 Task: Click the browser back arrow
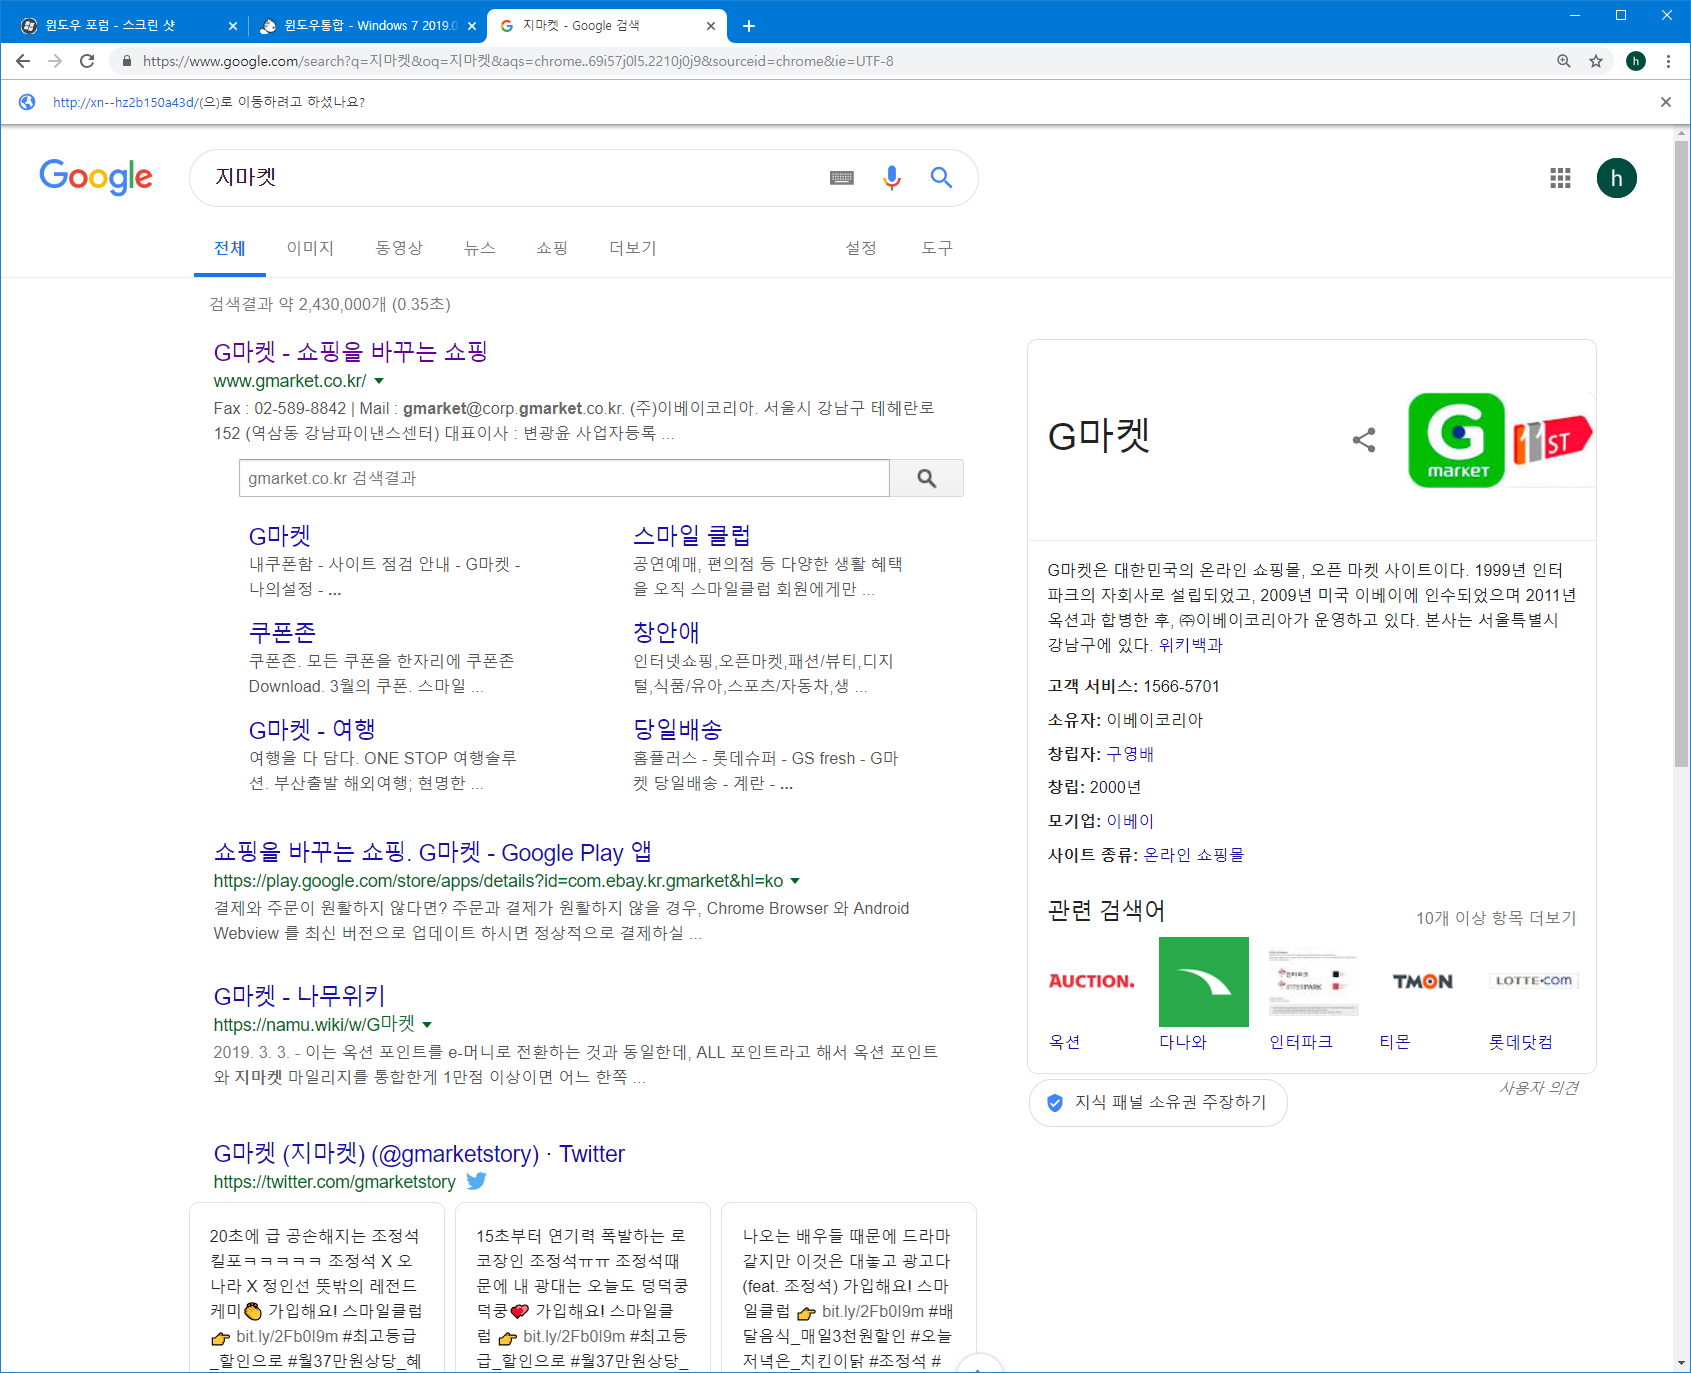23,61
